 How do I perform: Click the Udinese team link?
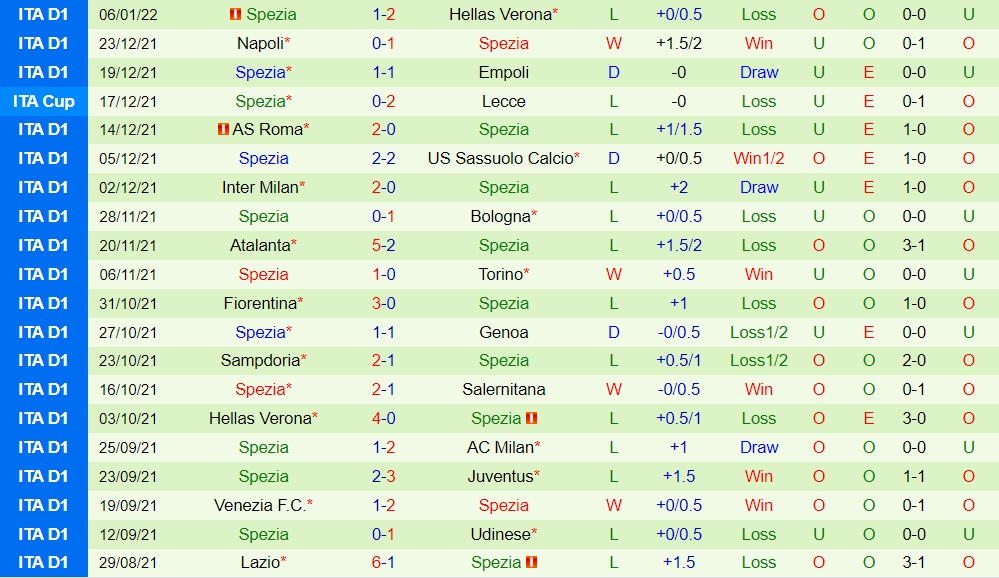[x=500, y=534]
